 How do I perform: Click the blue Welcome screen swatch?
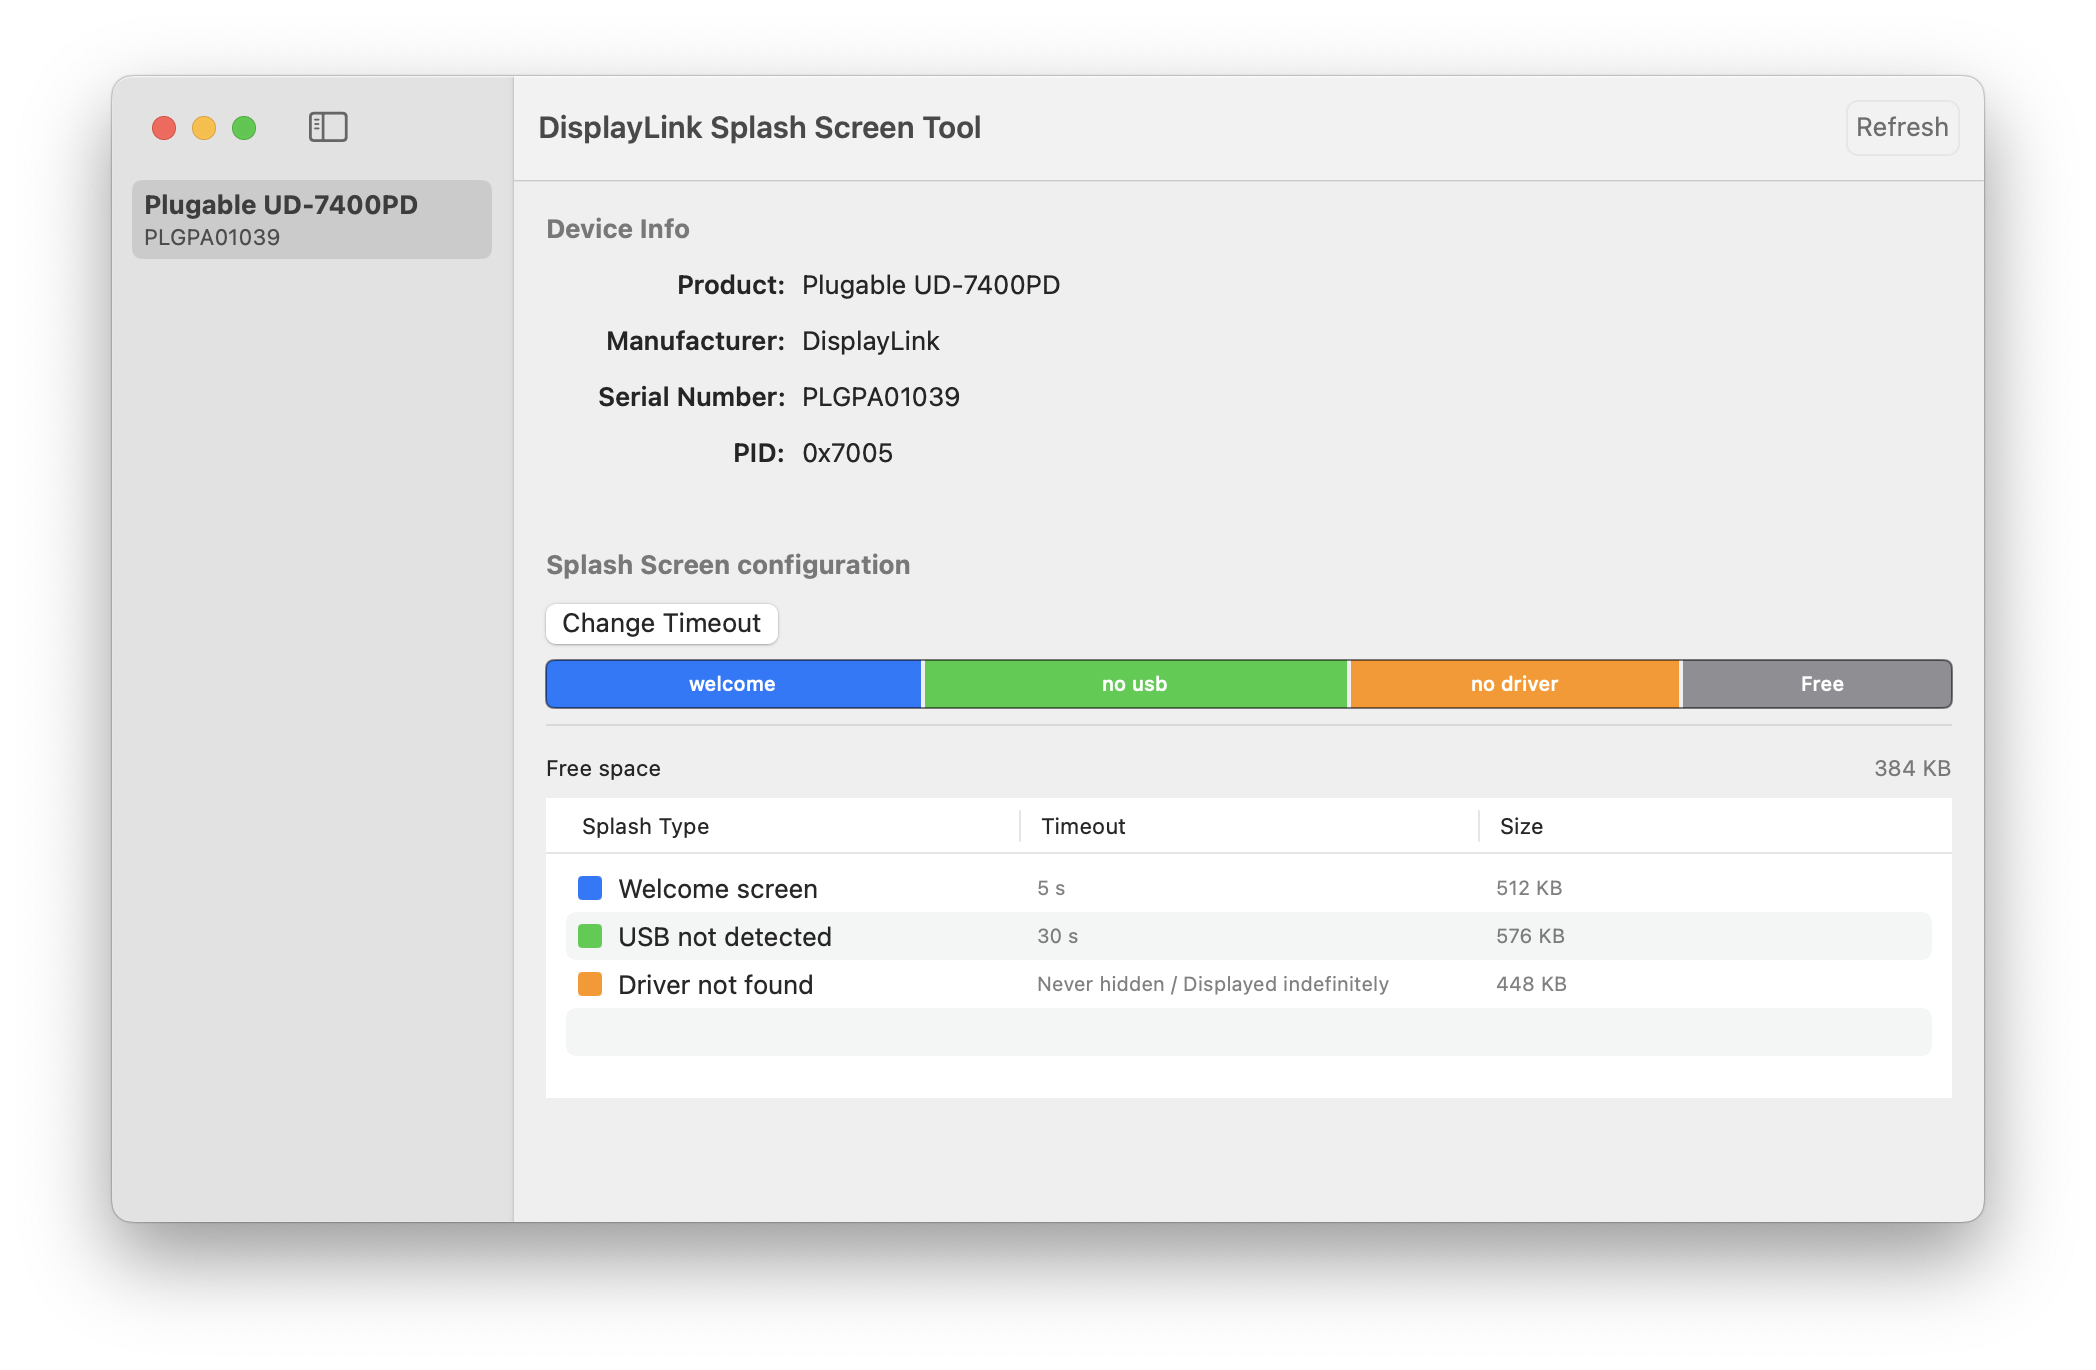coord(590,888)
